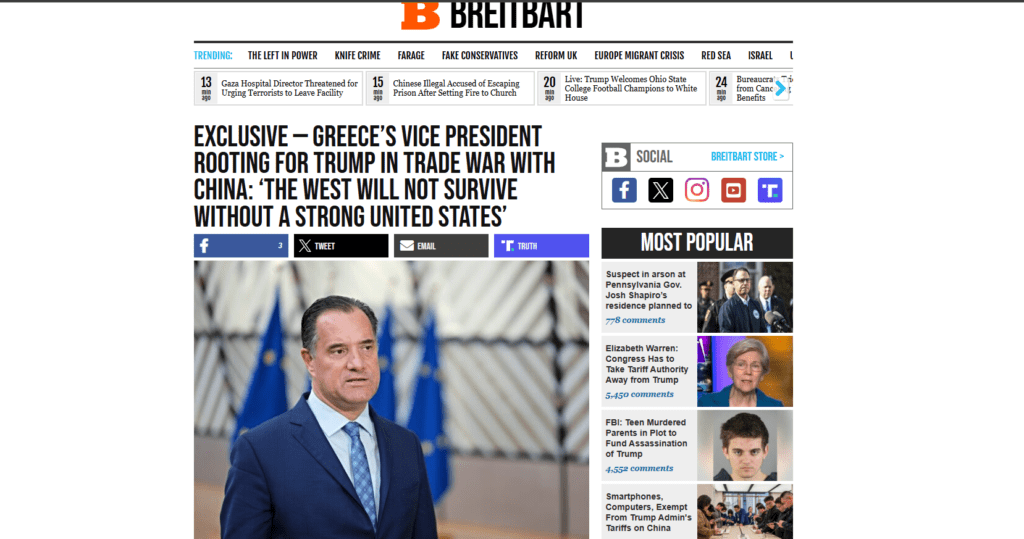1024x539 pixels.
Task: Open Breitbart's YouTube icon
Action: pos(733,190)
